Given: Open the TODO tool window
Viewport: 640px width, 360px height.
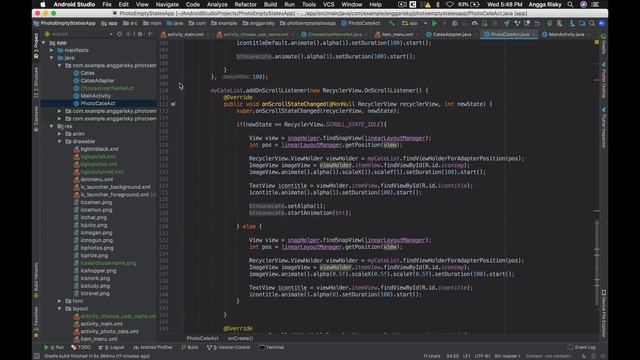Looking at the screenshot, I should pos(81,347).
